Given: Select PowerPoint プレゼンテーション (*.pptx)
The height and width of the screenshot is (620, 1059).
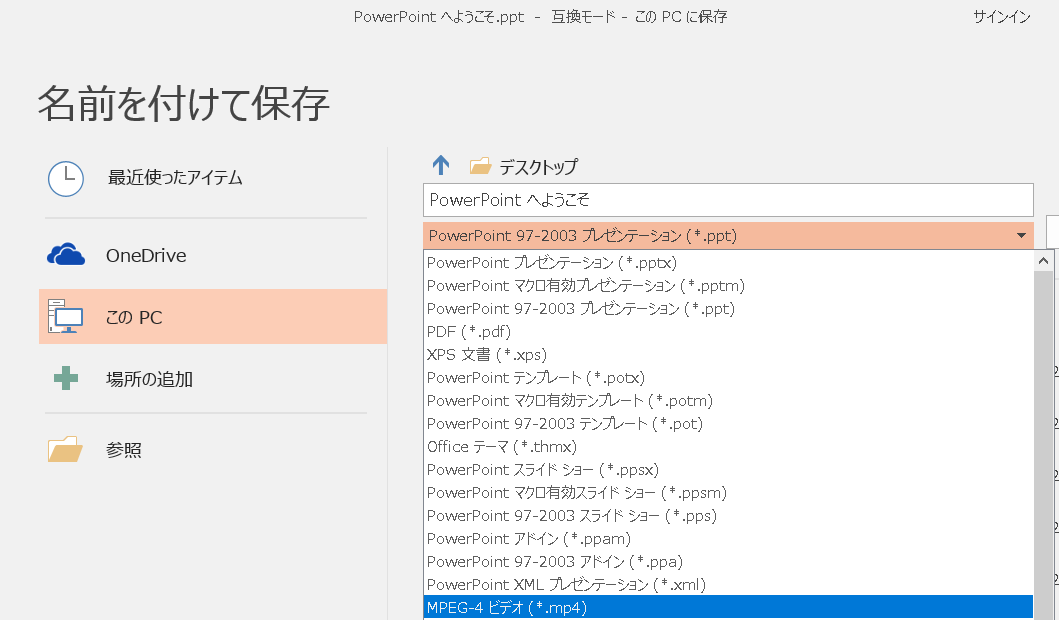Looking at the screenshot, I should click(x=728, y=263).
